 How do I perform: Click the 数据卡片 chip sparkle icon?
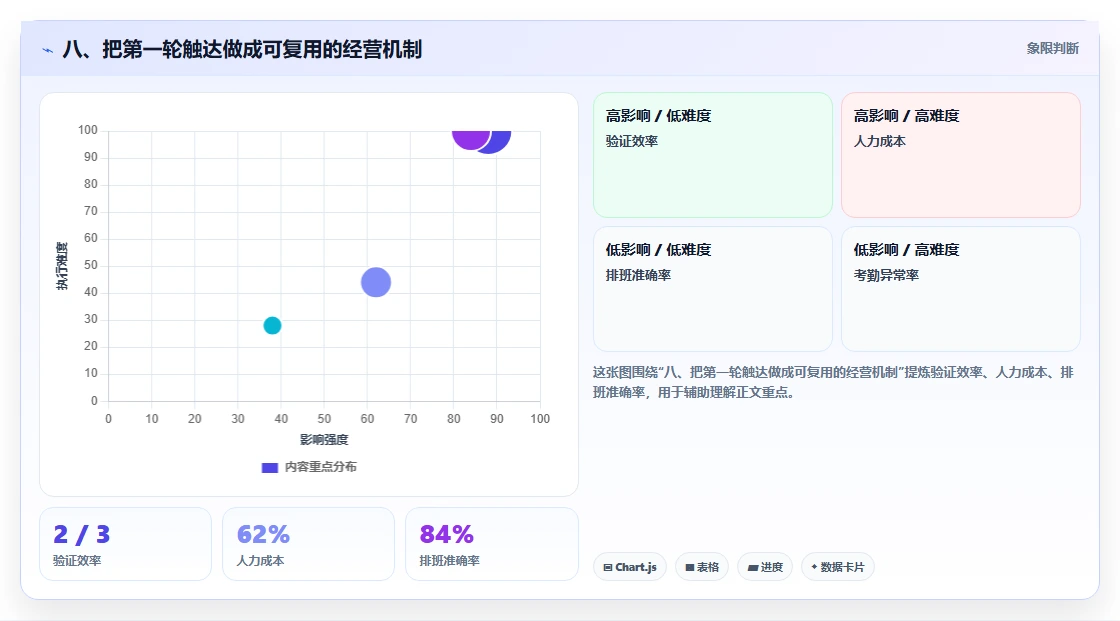pos(814,567)
